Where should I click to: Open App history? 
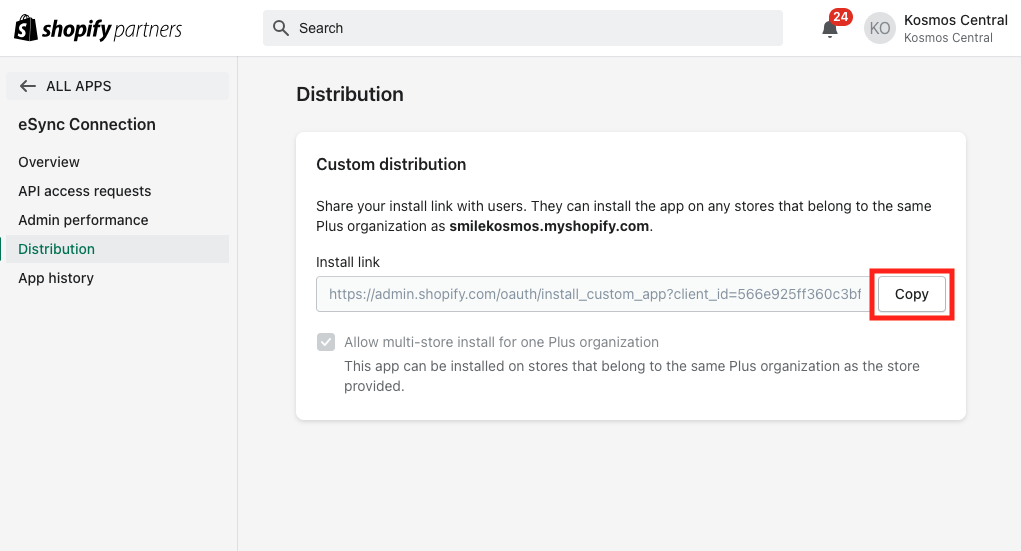(56, 278)
